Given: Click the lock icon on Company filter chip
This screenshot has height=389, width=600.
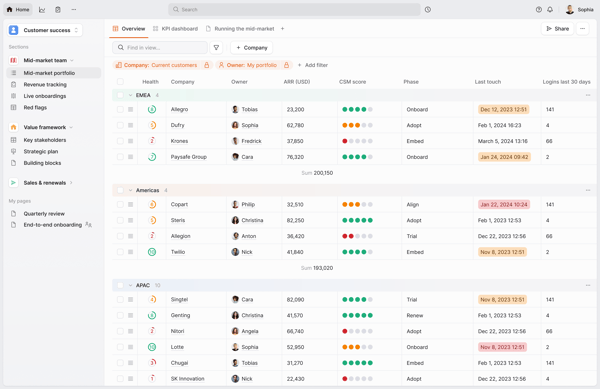Looking at the screenshot, I should (207, 65).
